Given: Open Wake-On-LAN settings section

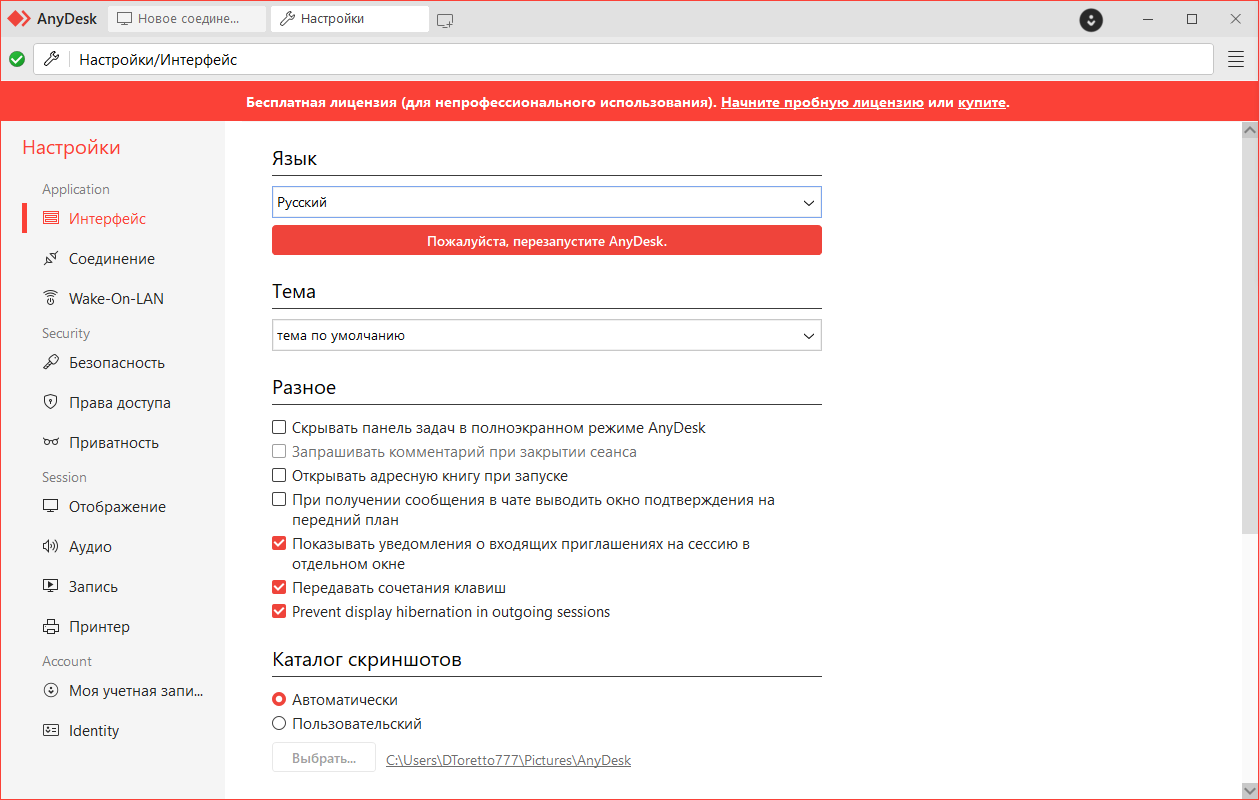Looking at the screenshot, I should click(x=116, y=299).
